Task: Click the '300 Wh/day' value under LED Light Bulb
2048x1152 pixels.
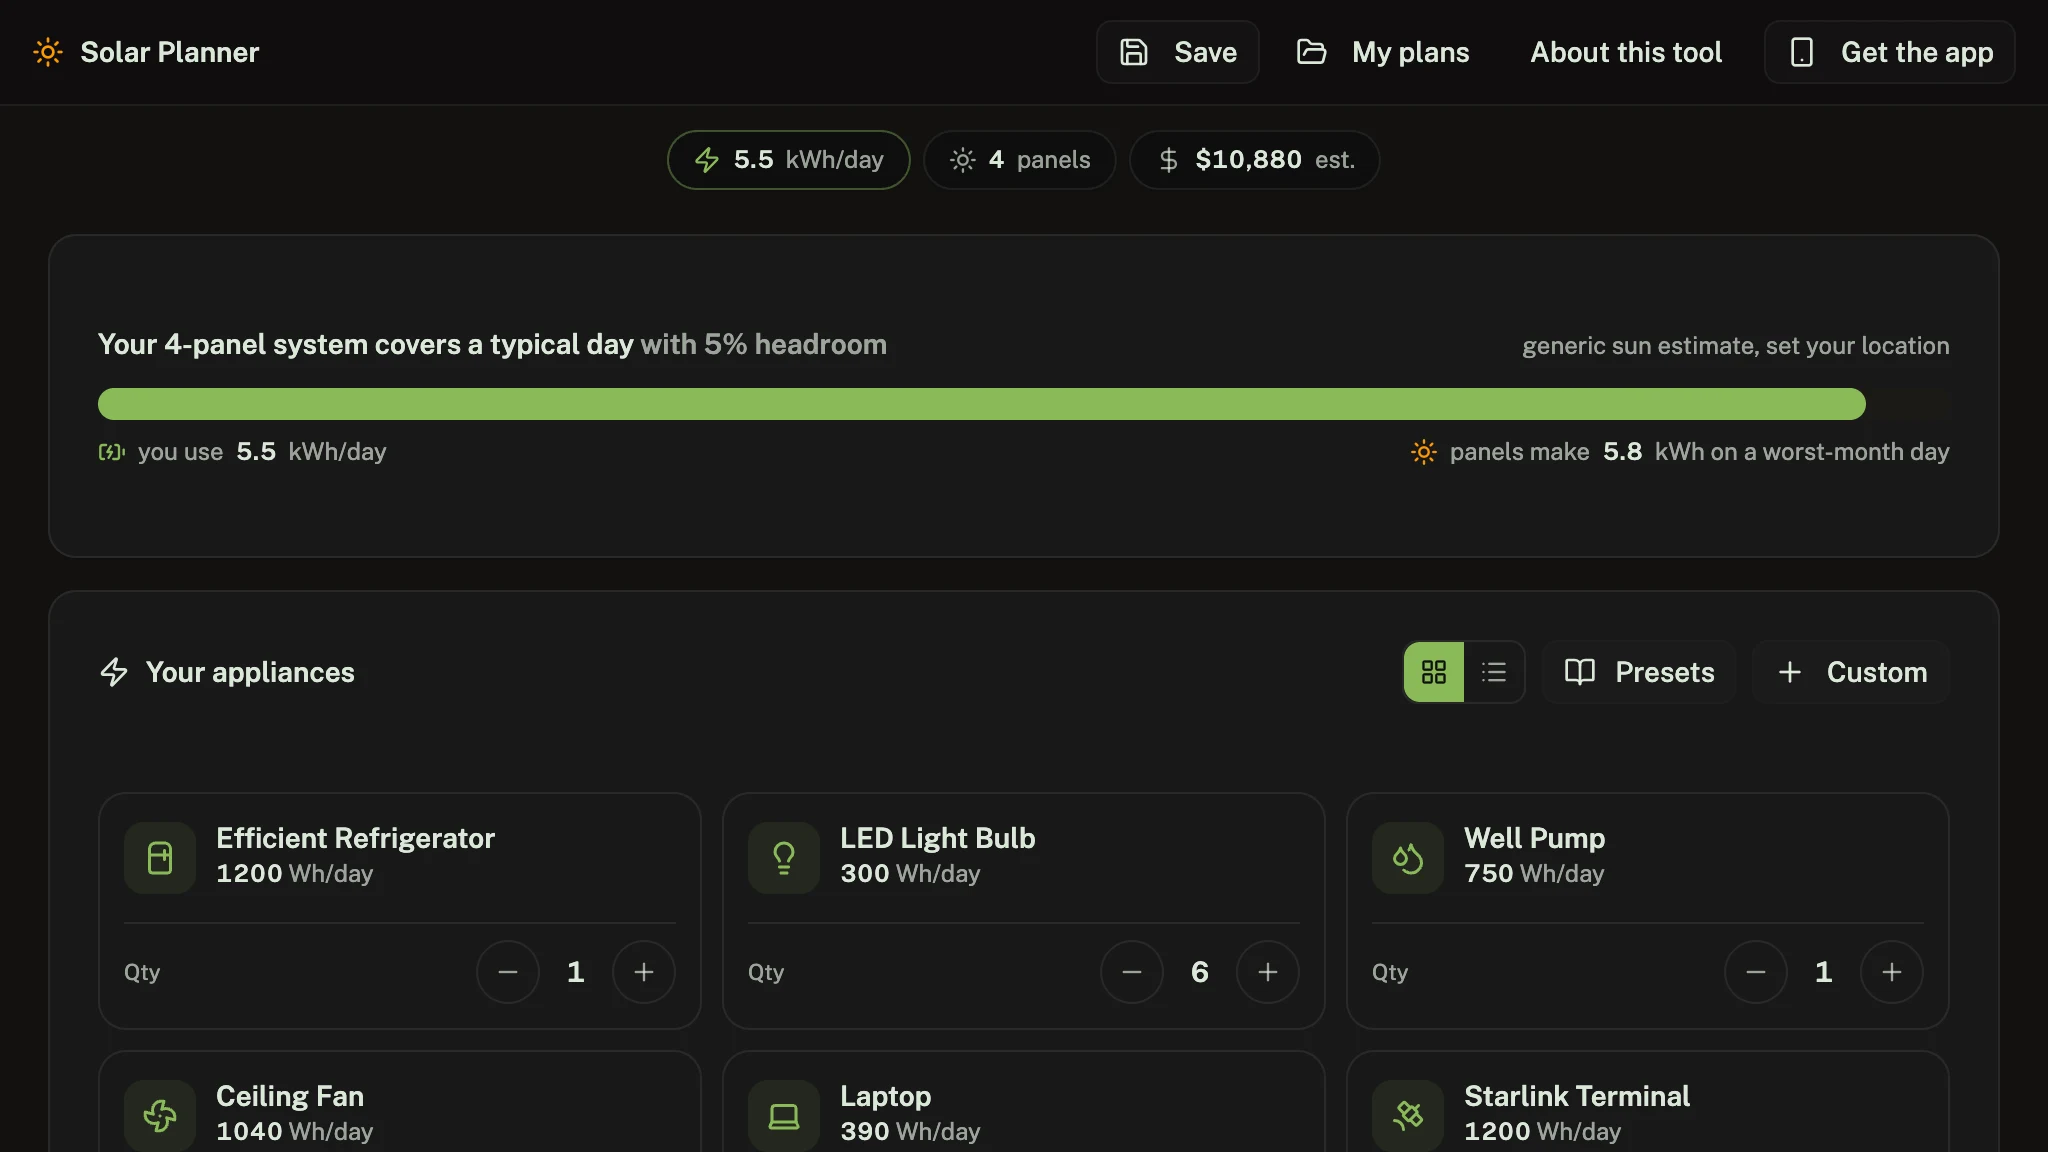Action: [x=910, y=874]
